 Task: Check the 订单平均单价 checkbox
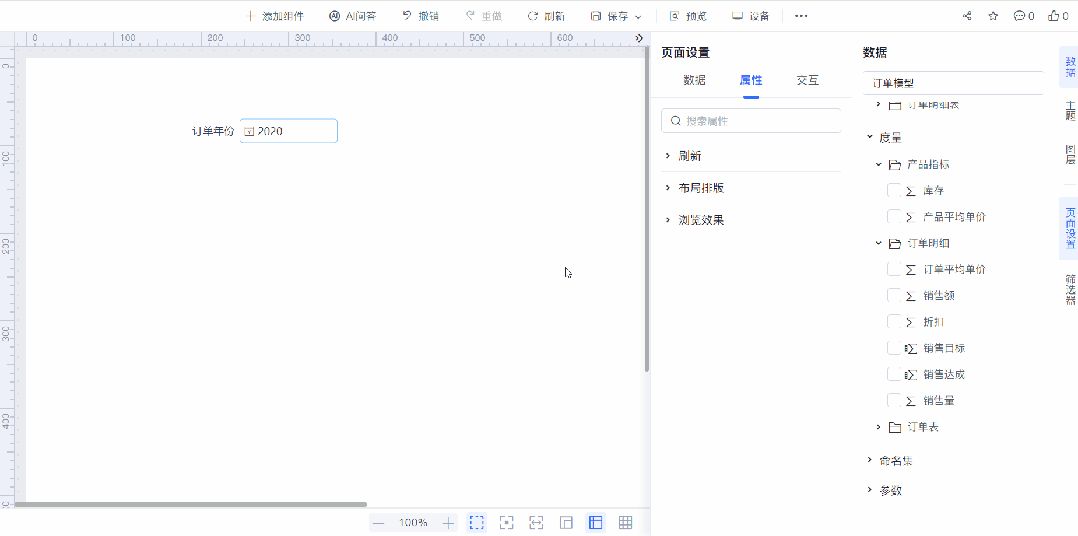(894, 269)
